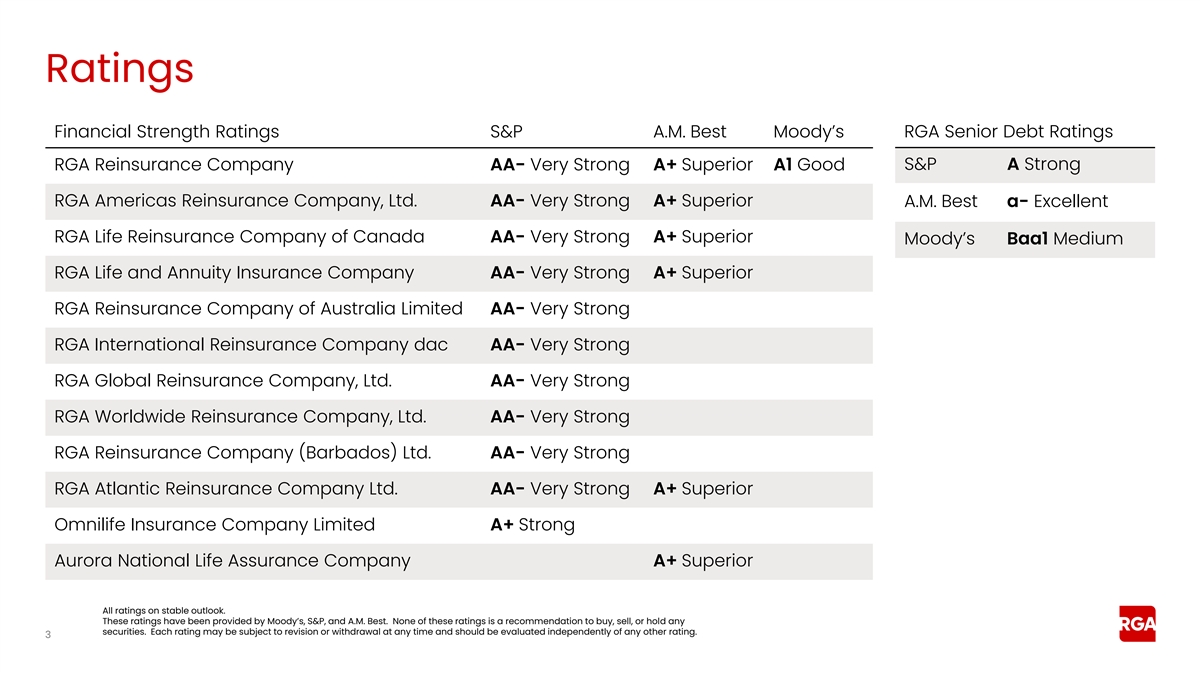Click Aurora National Life Assurance Company row
Screen dimensions: 1200x675
click(232, 561)
